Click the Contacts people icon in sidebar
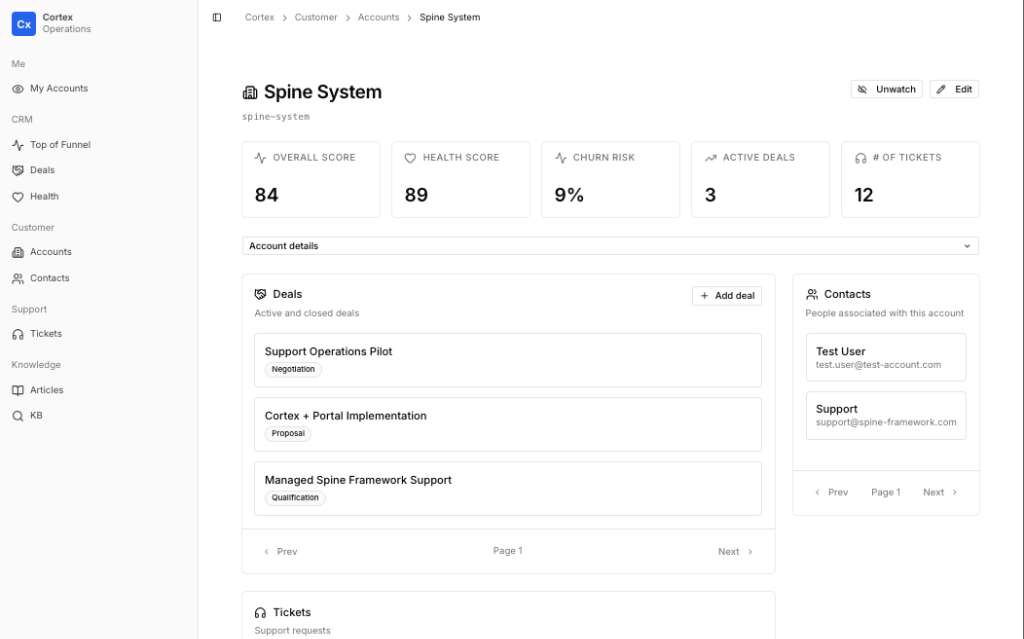 coord(18,278)
